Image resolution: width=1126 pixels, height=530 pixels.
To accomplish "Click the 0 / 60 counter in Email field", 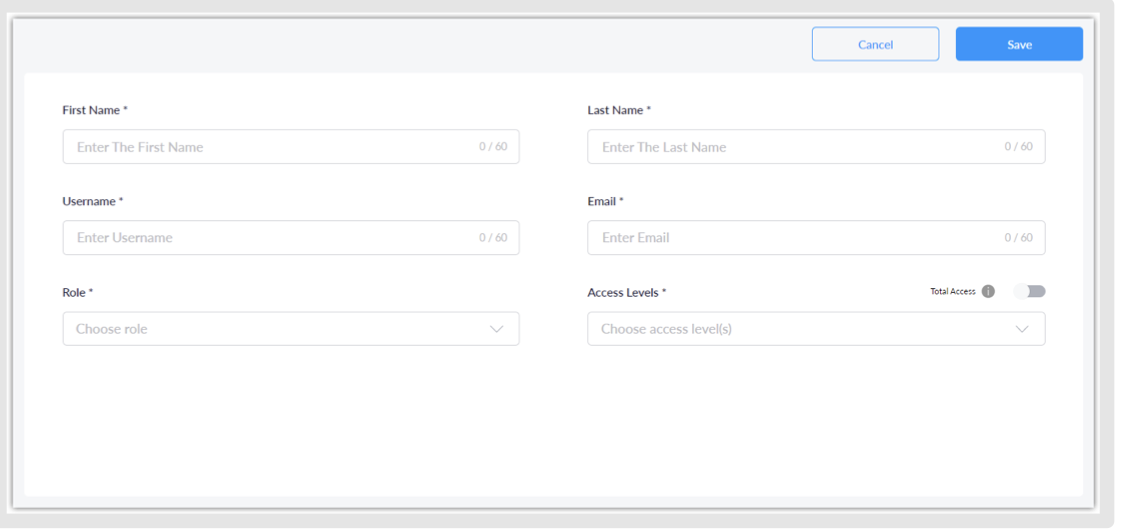I will 1018,238.
